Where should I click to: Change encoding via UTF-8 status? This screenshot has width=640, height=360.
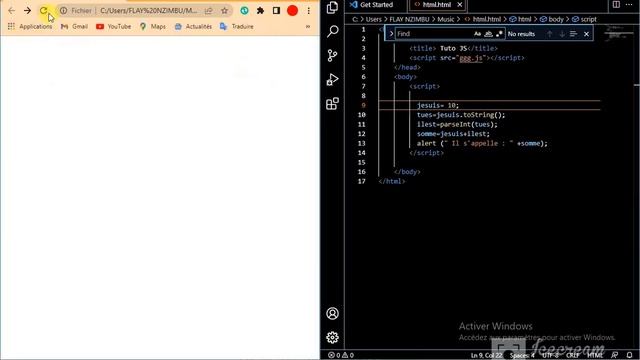click(550, 355)
